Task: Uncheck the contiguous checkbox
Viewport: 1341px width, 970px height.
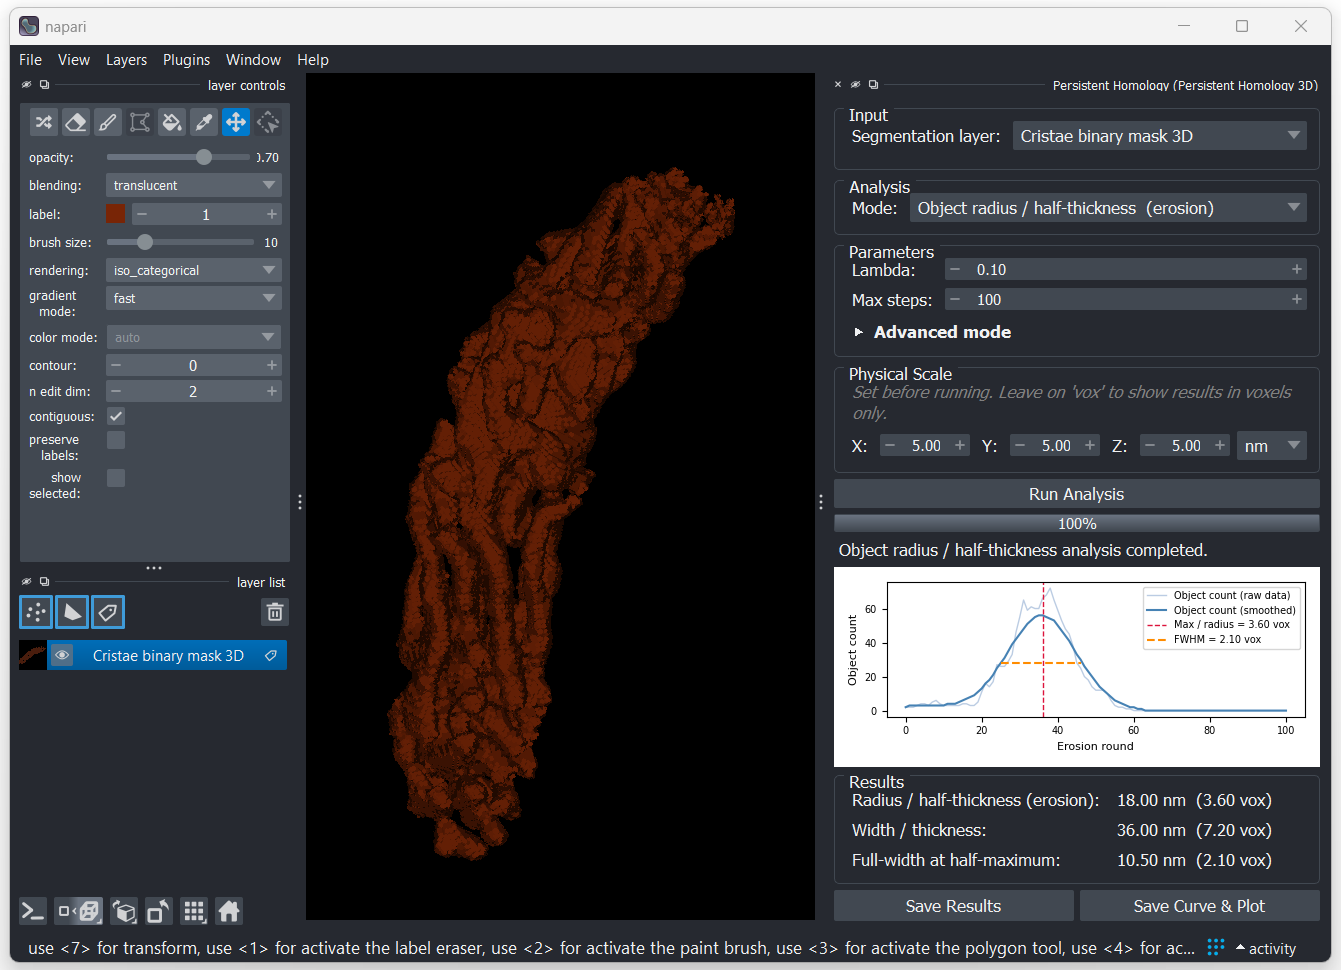Action: [x=116, y=416]
